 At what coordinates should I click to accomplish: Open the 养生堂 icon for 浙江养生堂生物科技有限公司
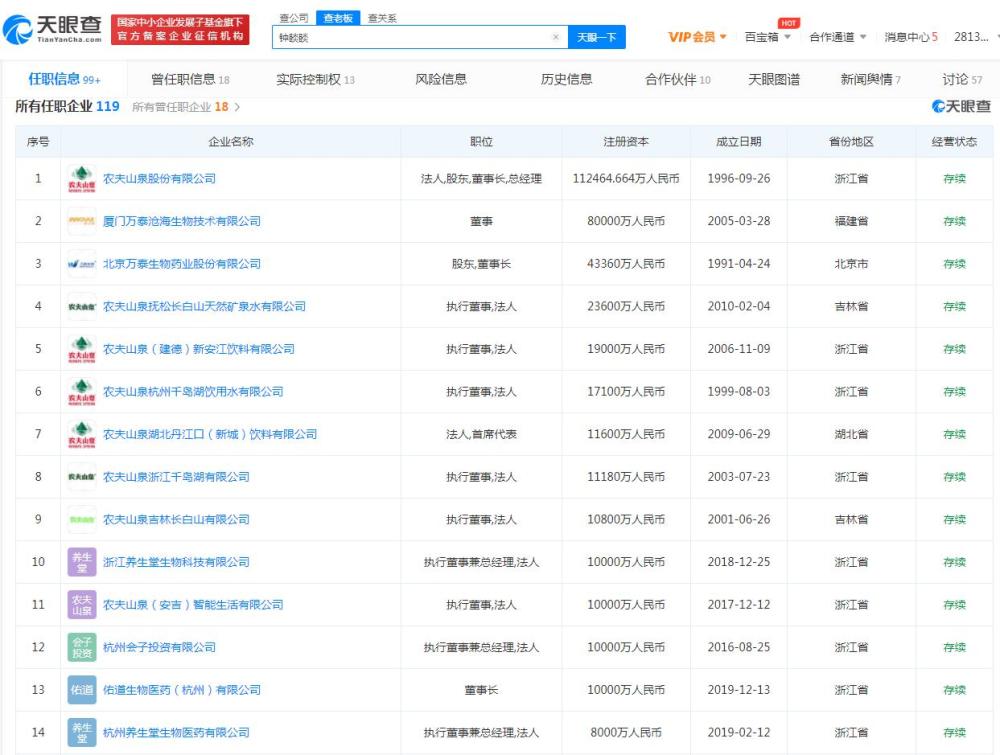pyautogui.click(x=82, y=562)
